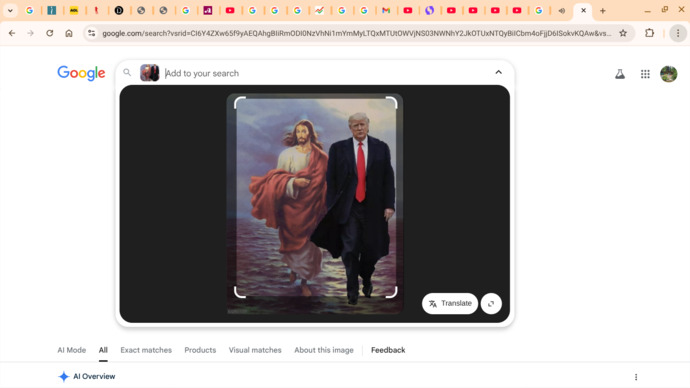Click the magnifier search icon in the search box
This screenshot has height=388, width=690.
click(127, 73)
